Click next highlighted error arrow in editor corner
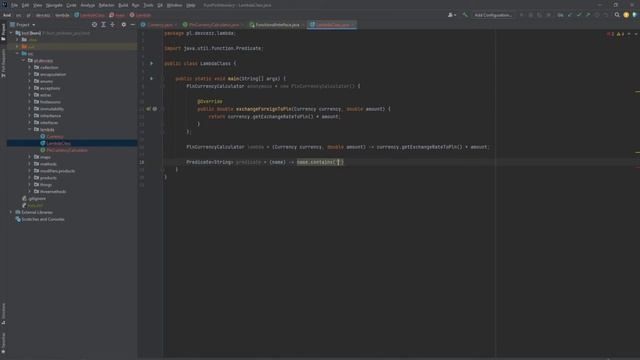The height and width of the screenshot is (360, 640). pyautogui.click(x=636, y=34)
